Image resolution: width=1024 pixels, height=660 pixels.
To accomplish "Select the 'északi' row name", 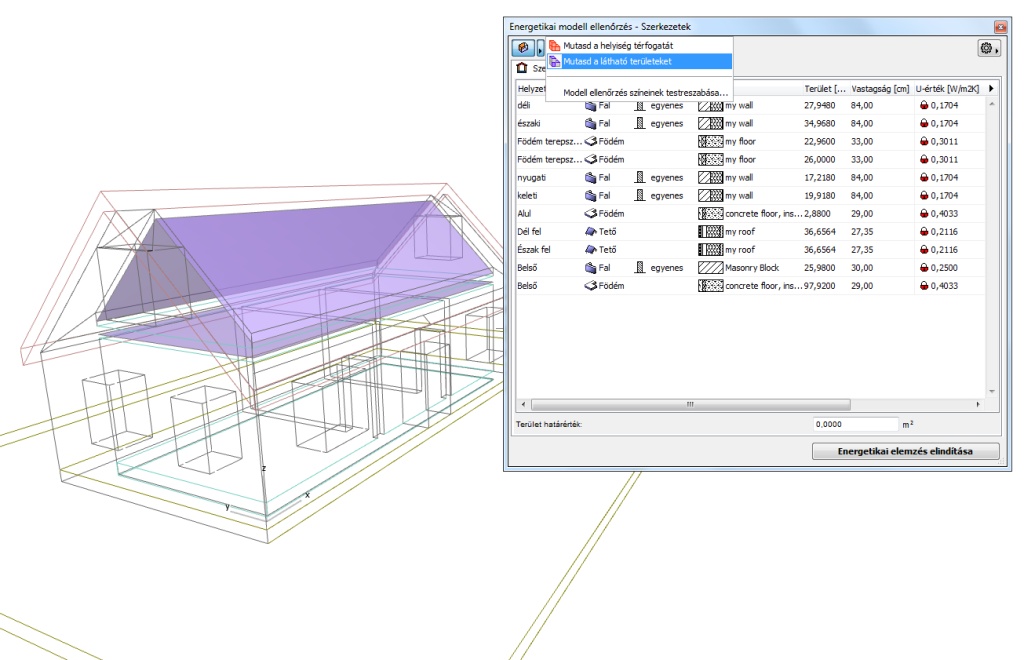I will click(529, 123).
